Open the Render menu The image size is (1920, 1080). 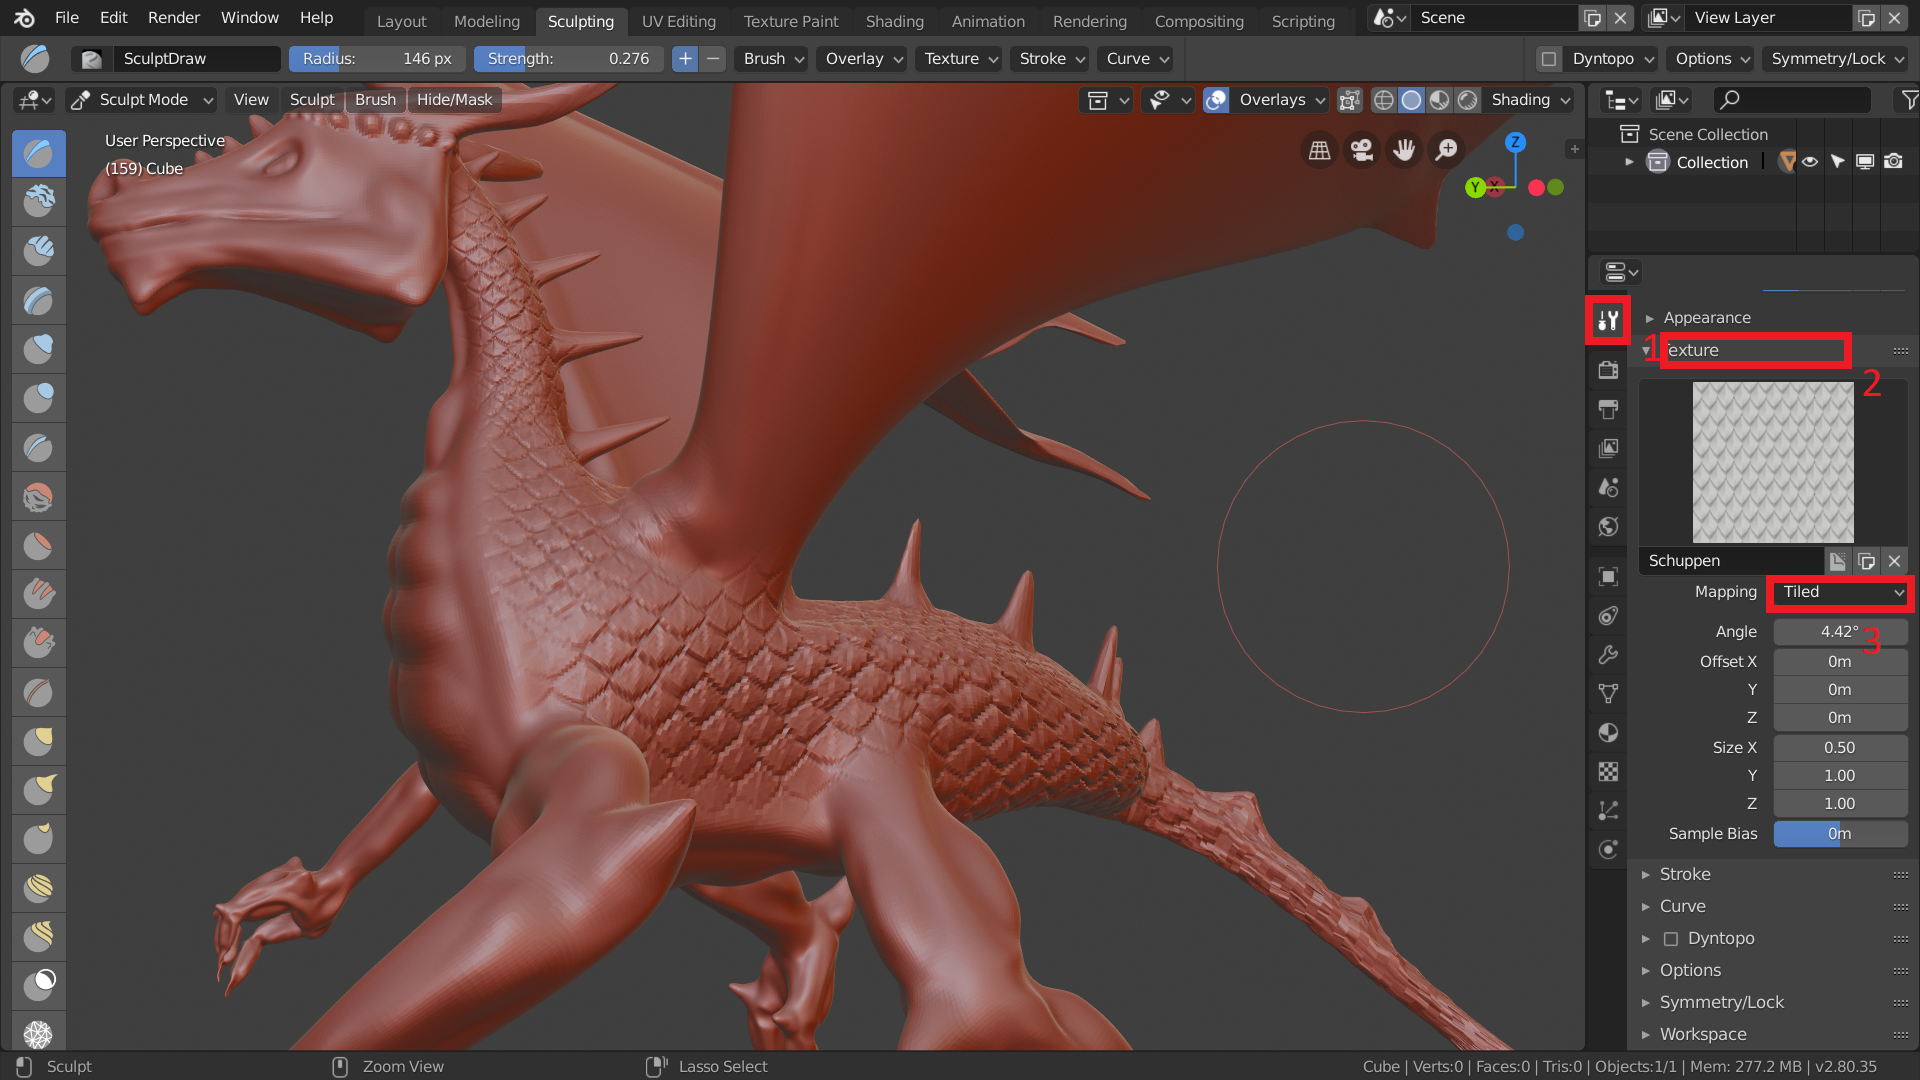point(174,18)
